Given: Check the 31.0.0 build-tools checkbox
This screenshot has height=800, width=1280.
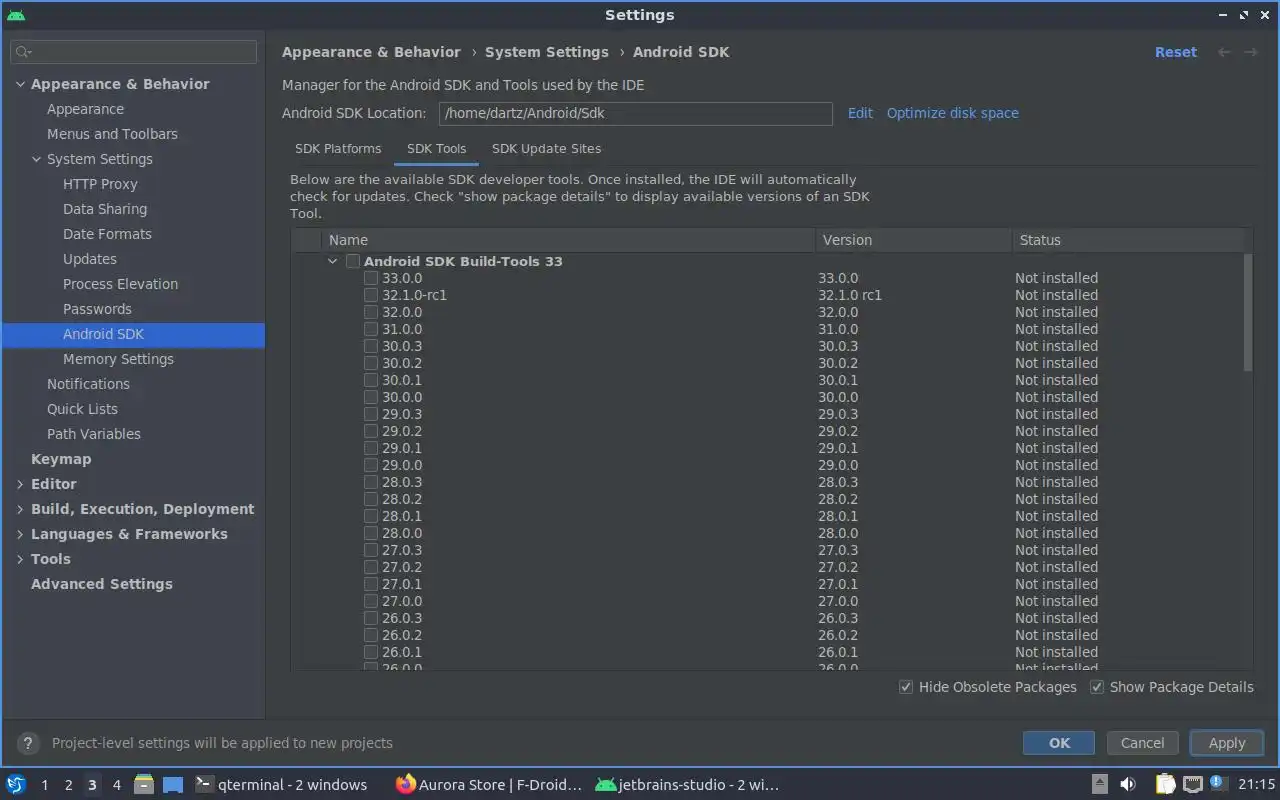Looking at the screenshot, I should (x=371, y=329).
